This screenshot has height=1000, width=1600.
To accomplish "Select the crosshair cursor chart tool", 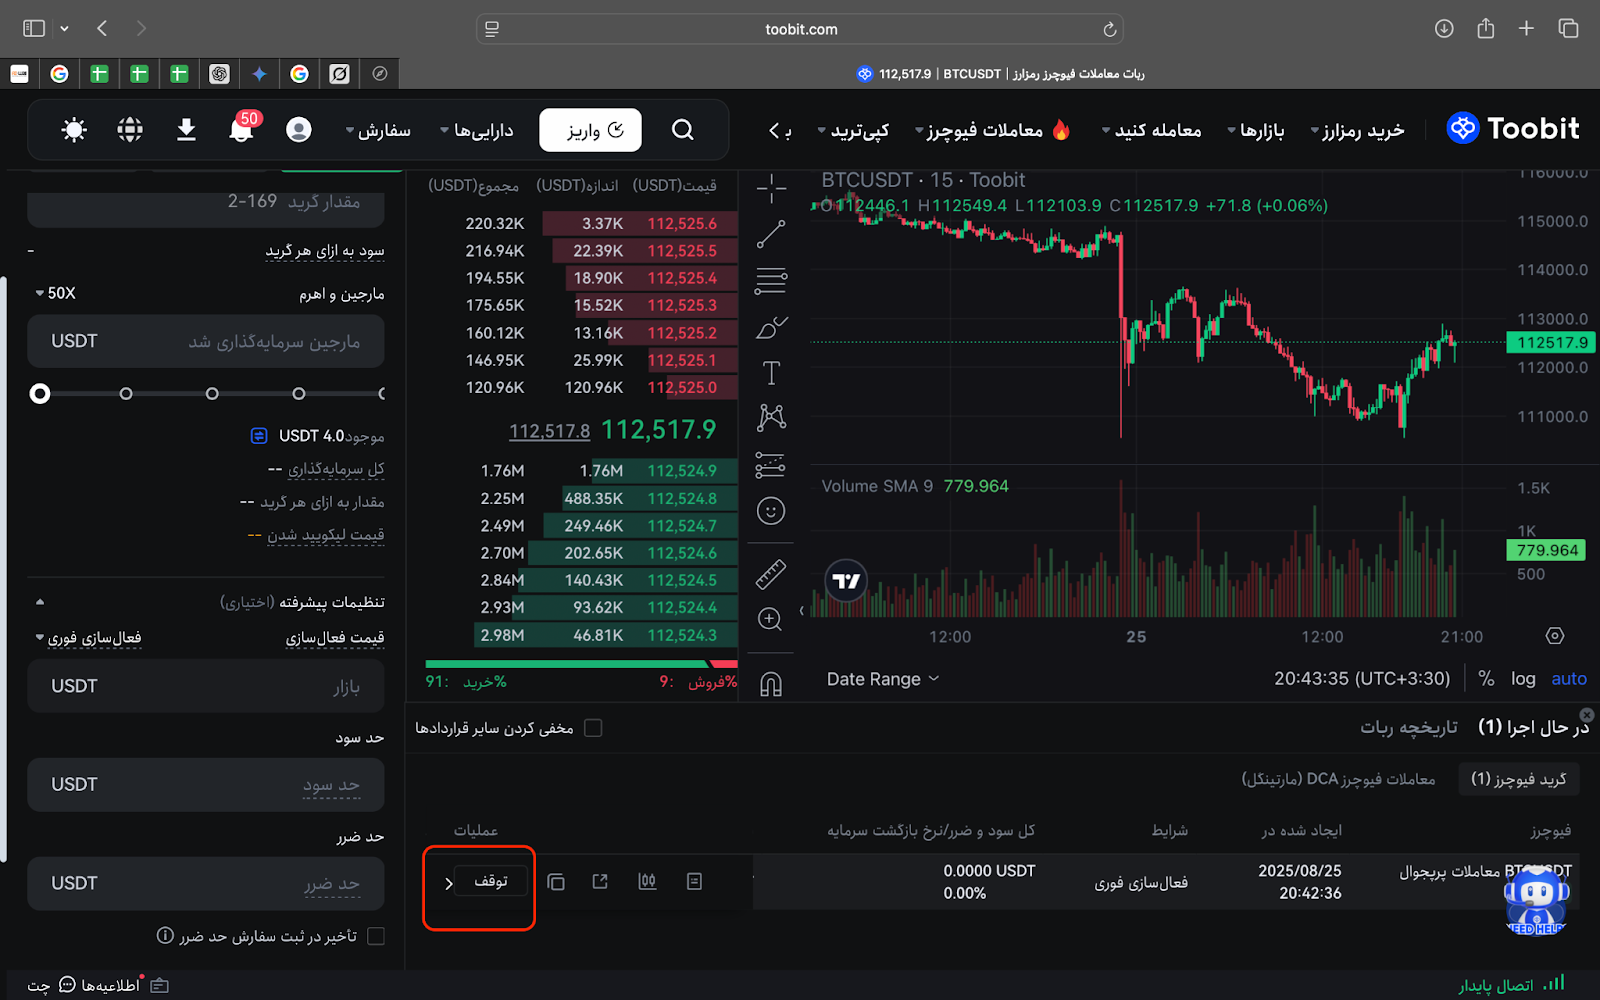I will 771,188.
